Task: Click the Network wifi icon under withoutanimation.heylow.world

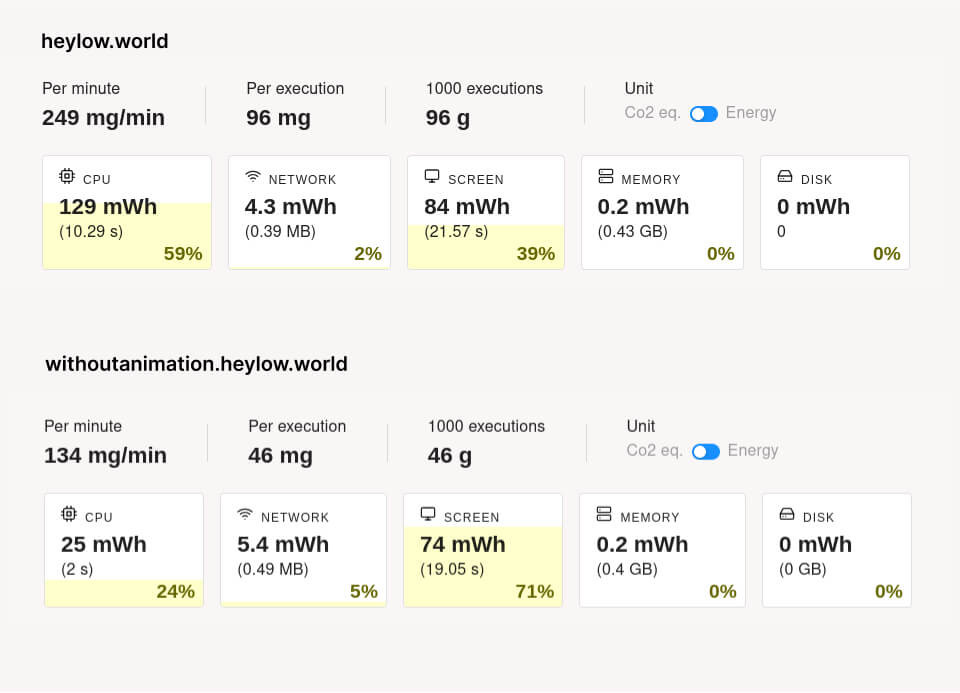Action: [245, 515]
